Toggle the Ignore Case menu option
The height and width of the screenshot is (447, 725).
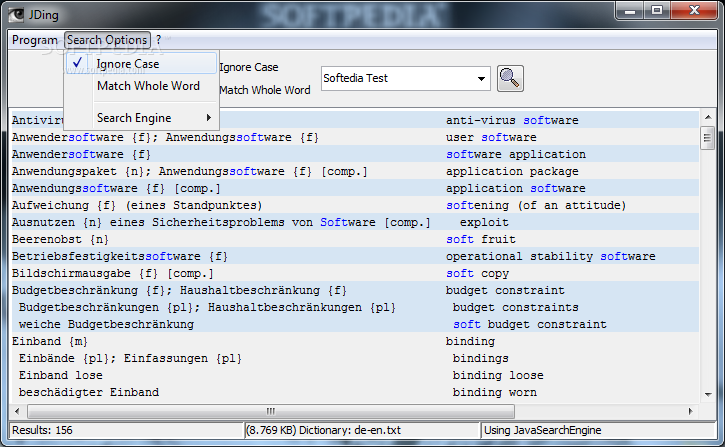pos(141,64)
